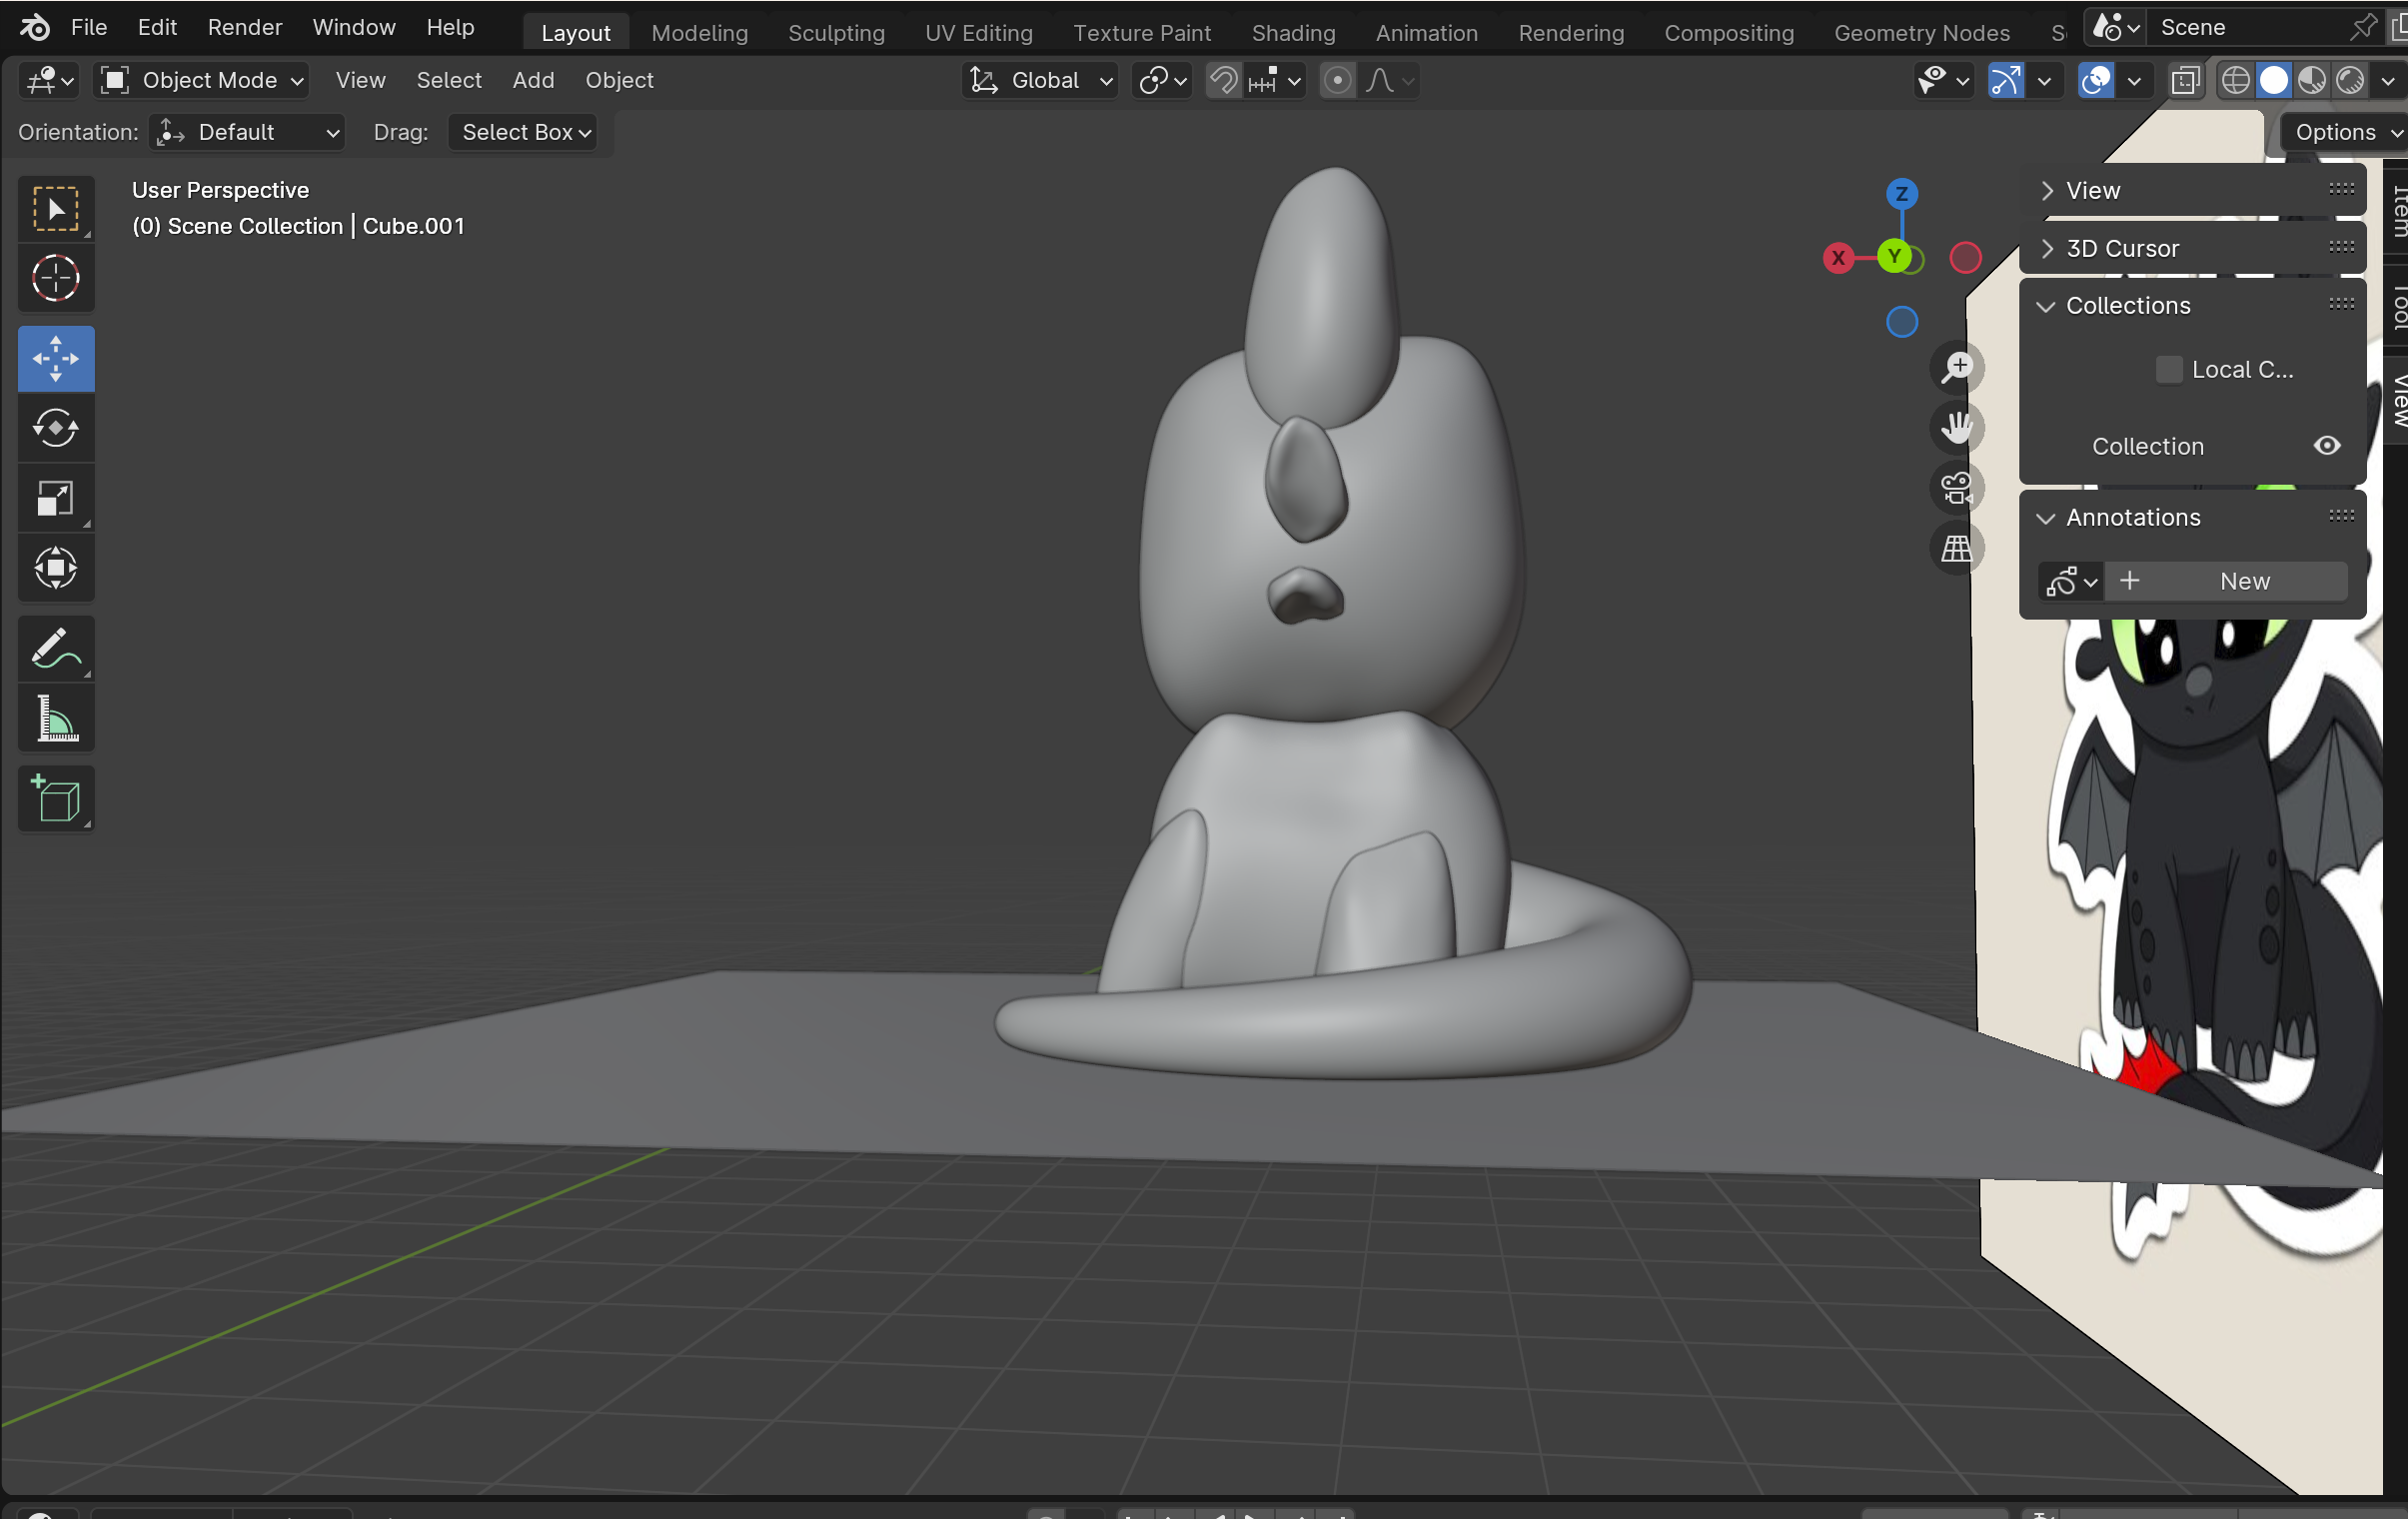Open the annotation data browse button
The width and height of the screenshot is (2408, 1519).
pos(2070,581)
